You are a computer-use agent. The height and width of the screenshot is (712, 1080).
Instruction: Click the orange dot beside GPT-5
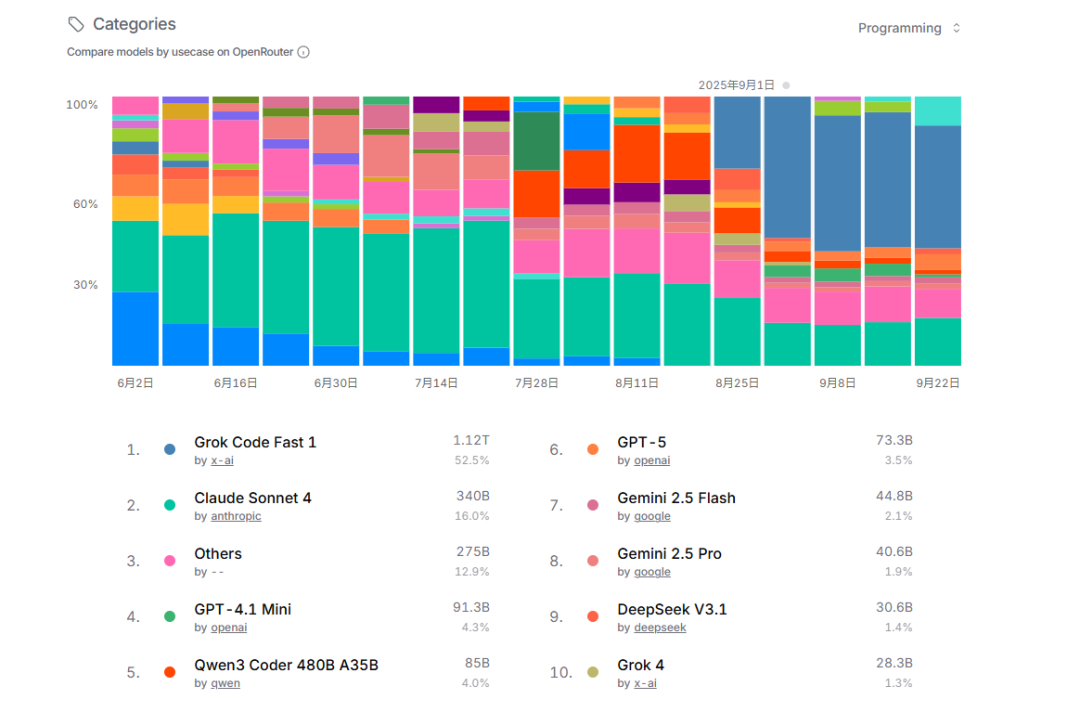coord(592,450)
